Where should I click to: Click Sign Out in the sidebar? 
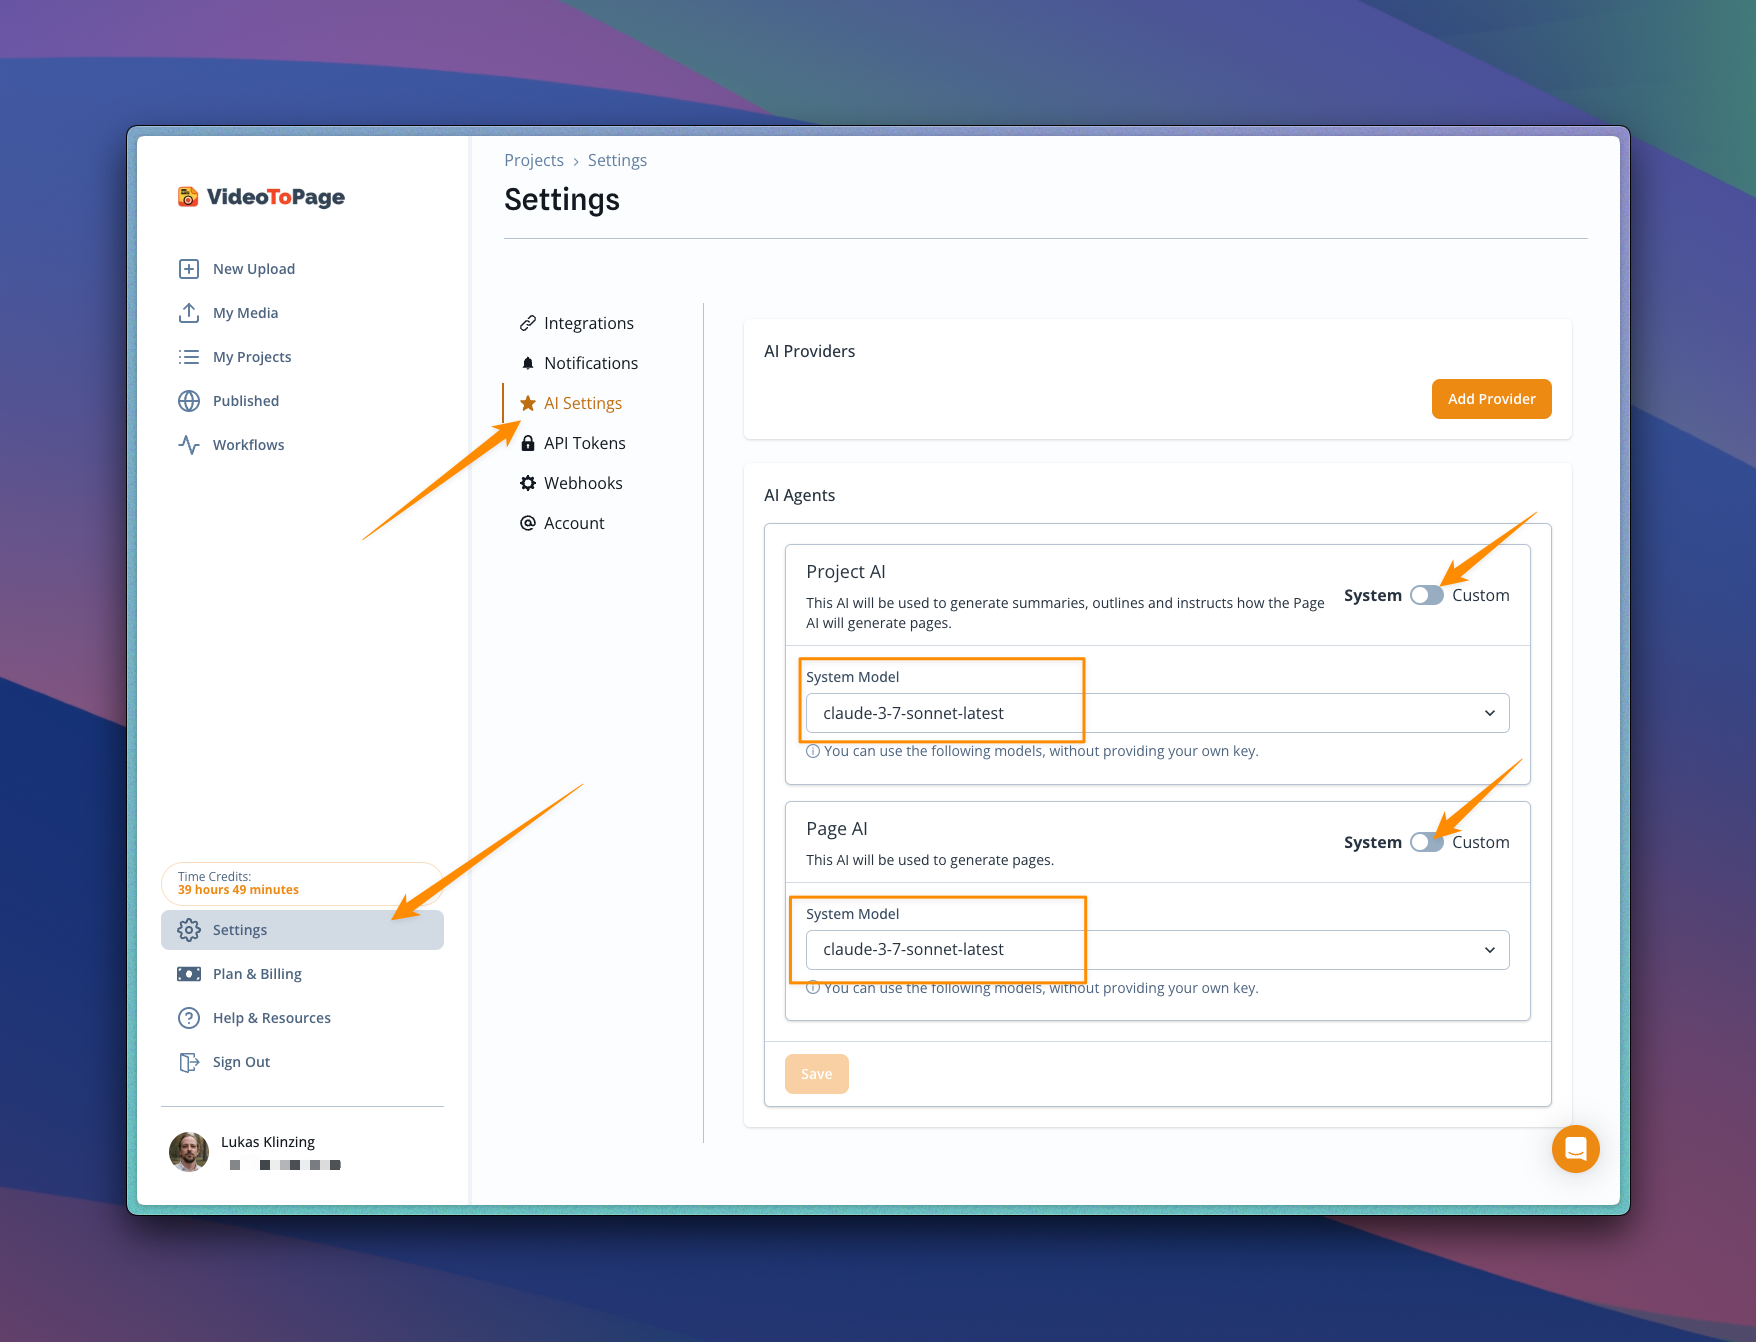coord(302,1062)
